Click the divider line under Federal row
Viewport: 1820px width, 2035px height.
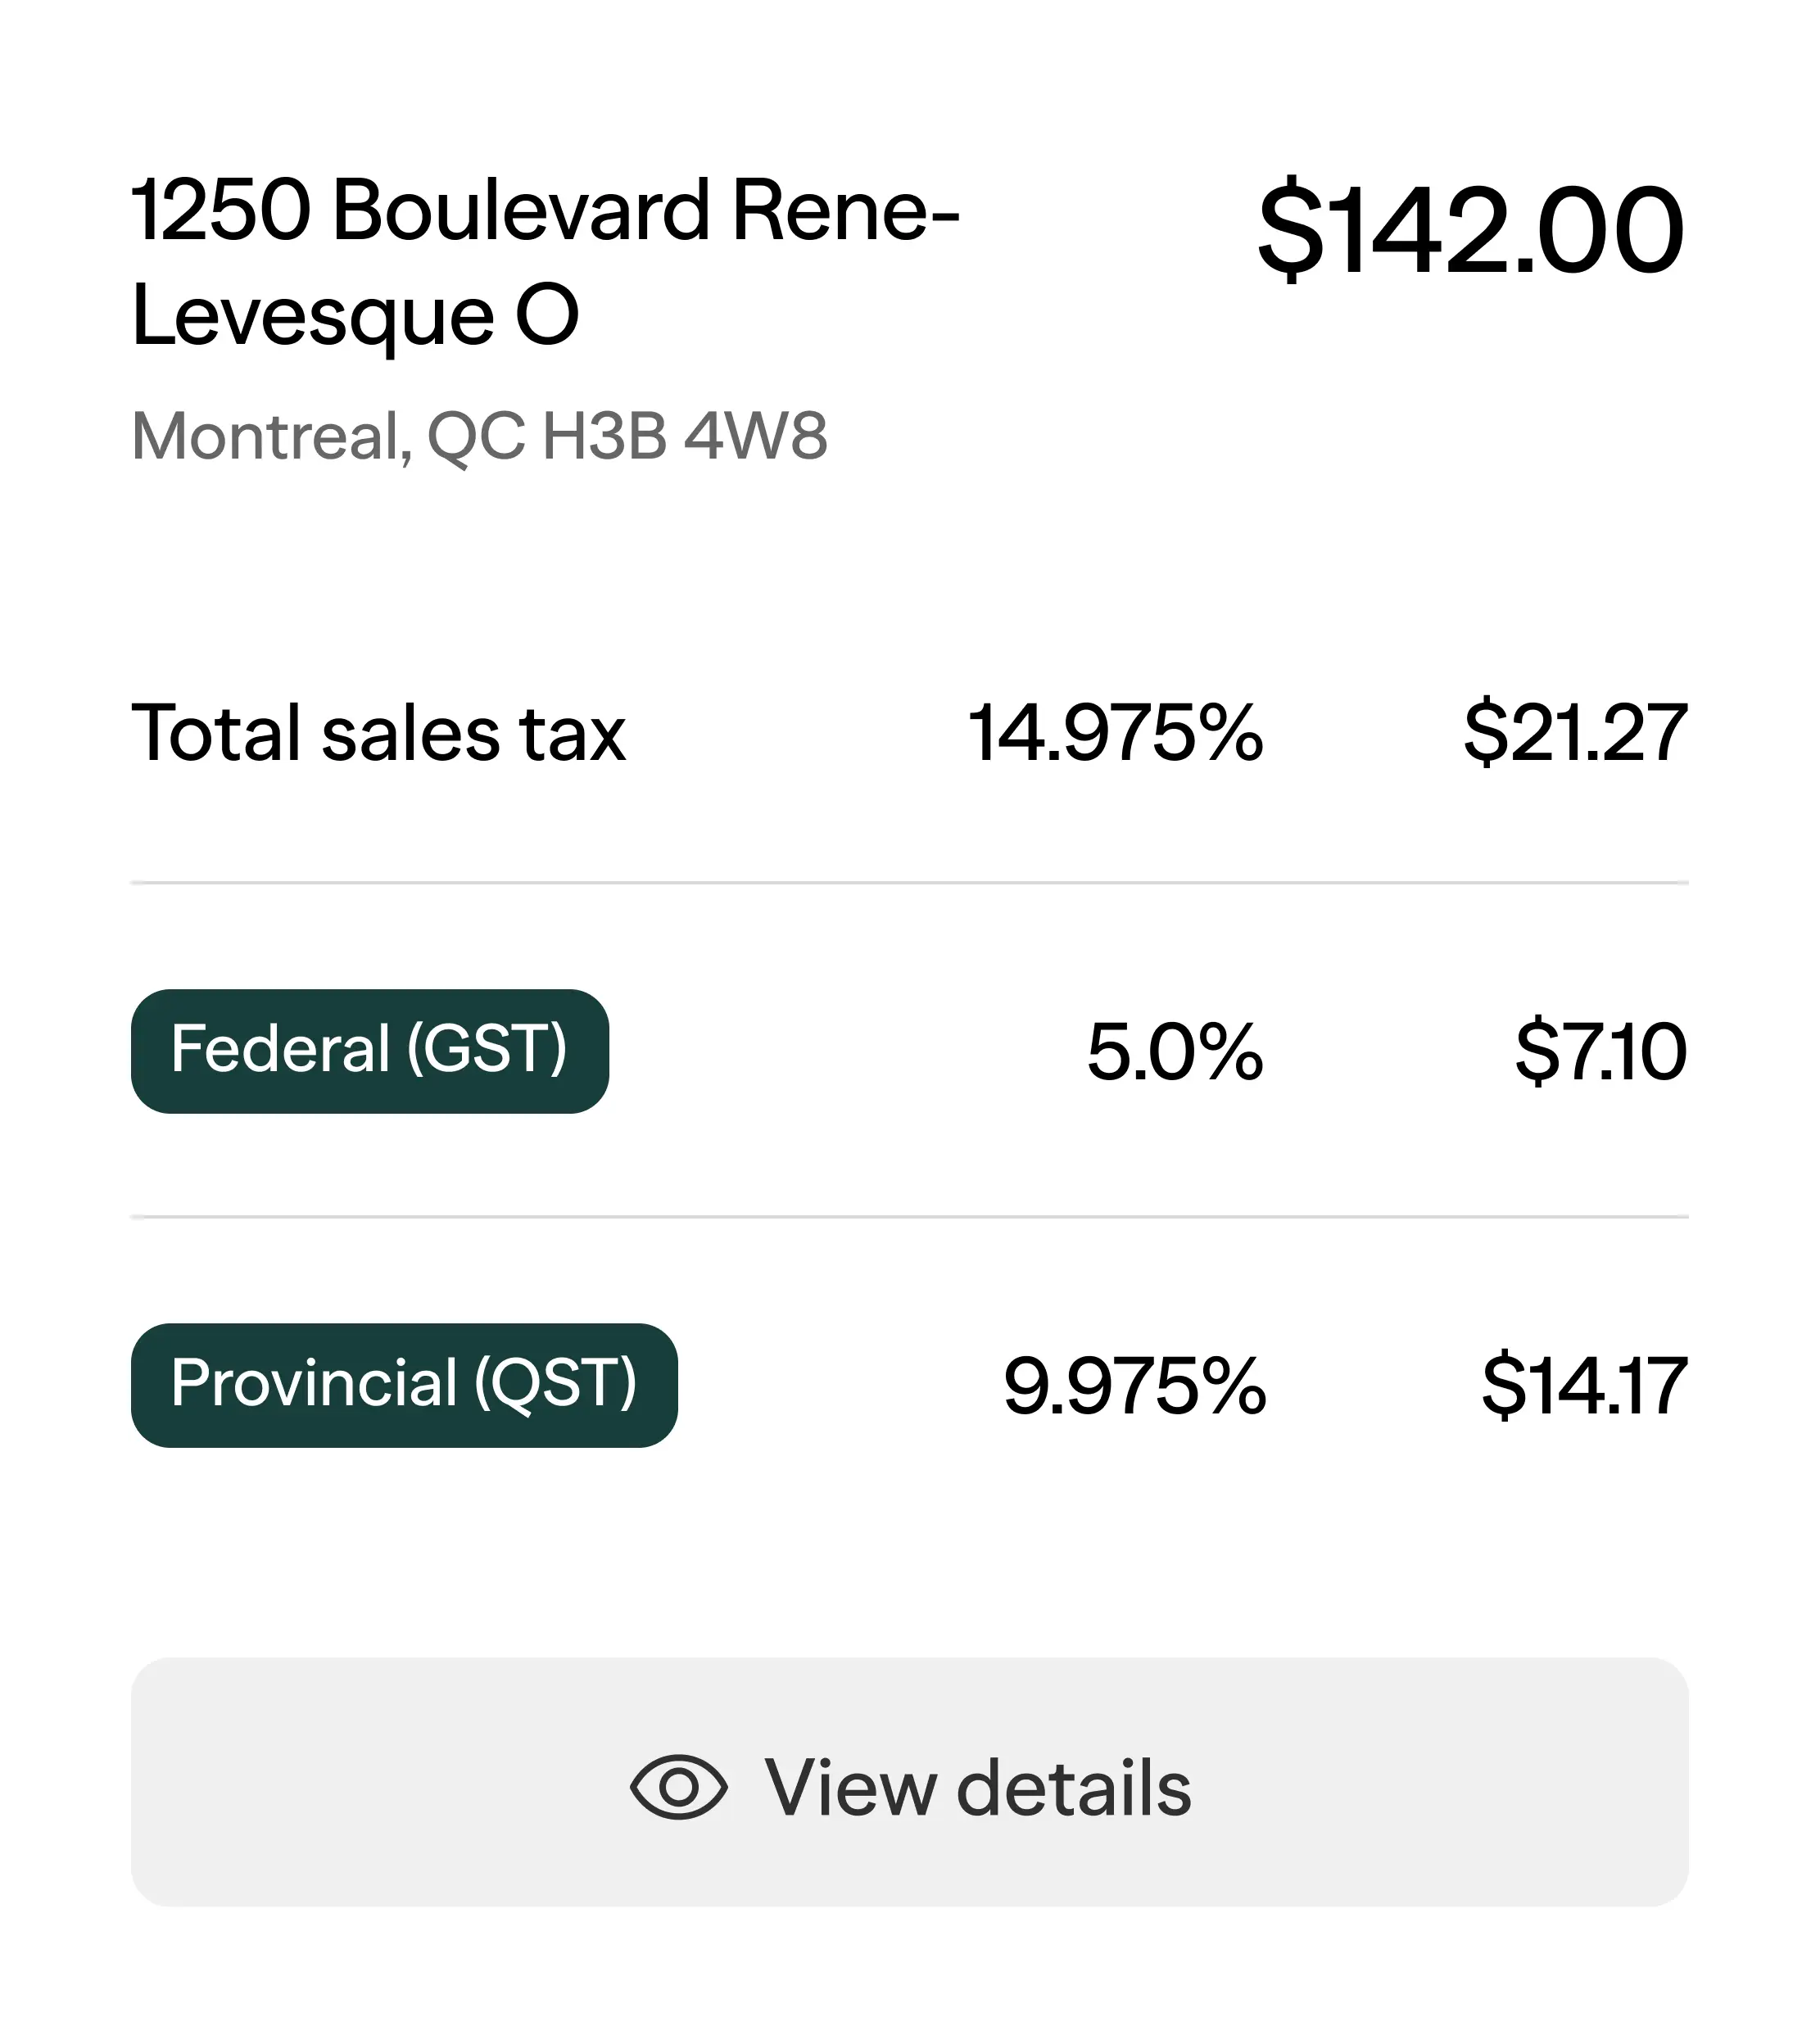(x=909, y=1217)
